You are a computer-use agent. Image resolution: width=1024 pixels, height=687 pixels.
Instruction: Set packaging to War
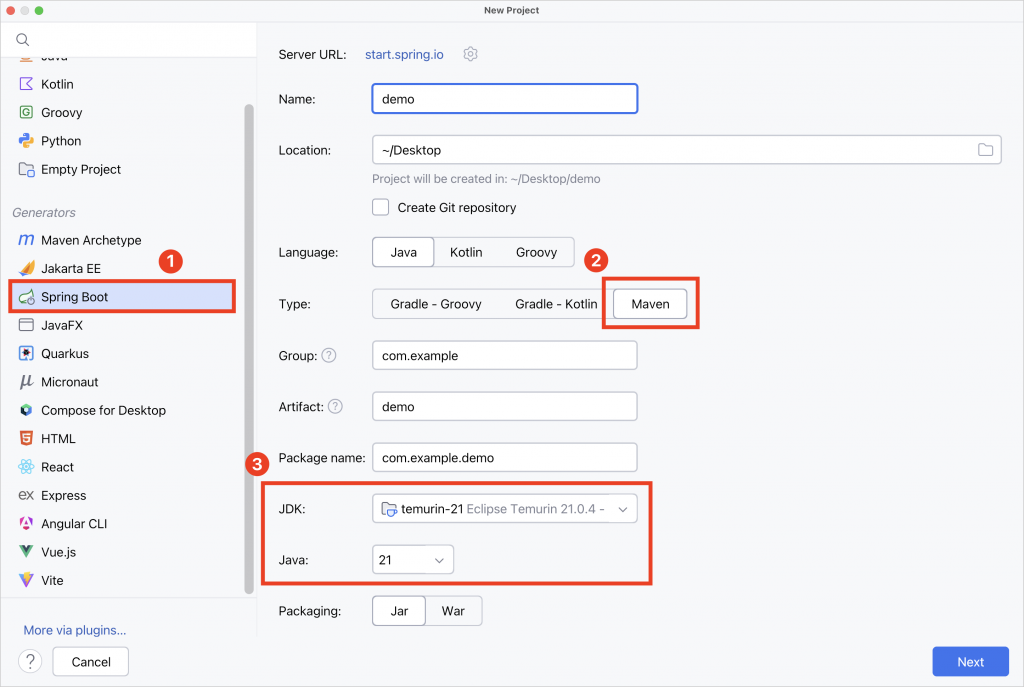(453, 611)
